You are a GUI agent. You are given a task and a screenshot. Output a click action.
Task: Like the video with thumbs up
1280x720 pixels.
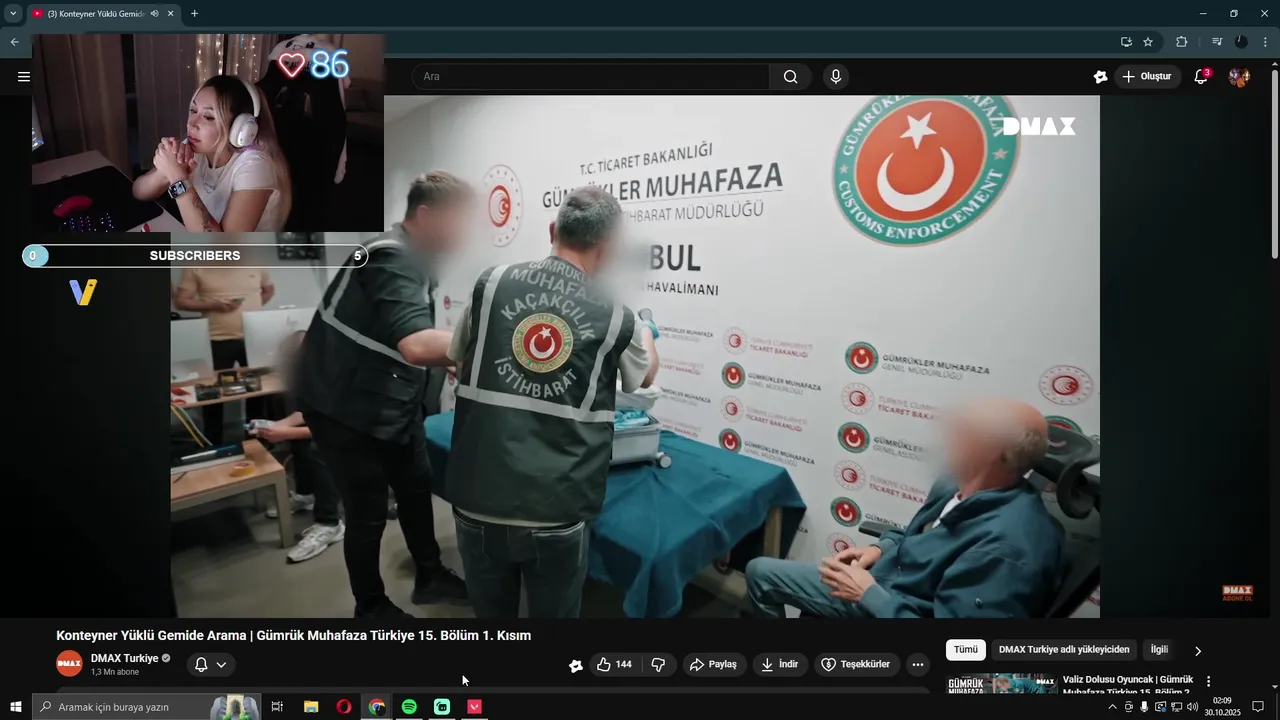[x=614, y=664]
